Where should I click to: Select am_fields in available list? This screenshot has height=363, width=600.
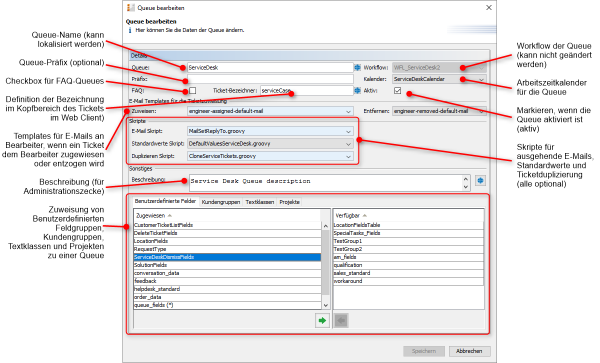[x=408, y=257]
